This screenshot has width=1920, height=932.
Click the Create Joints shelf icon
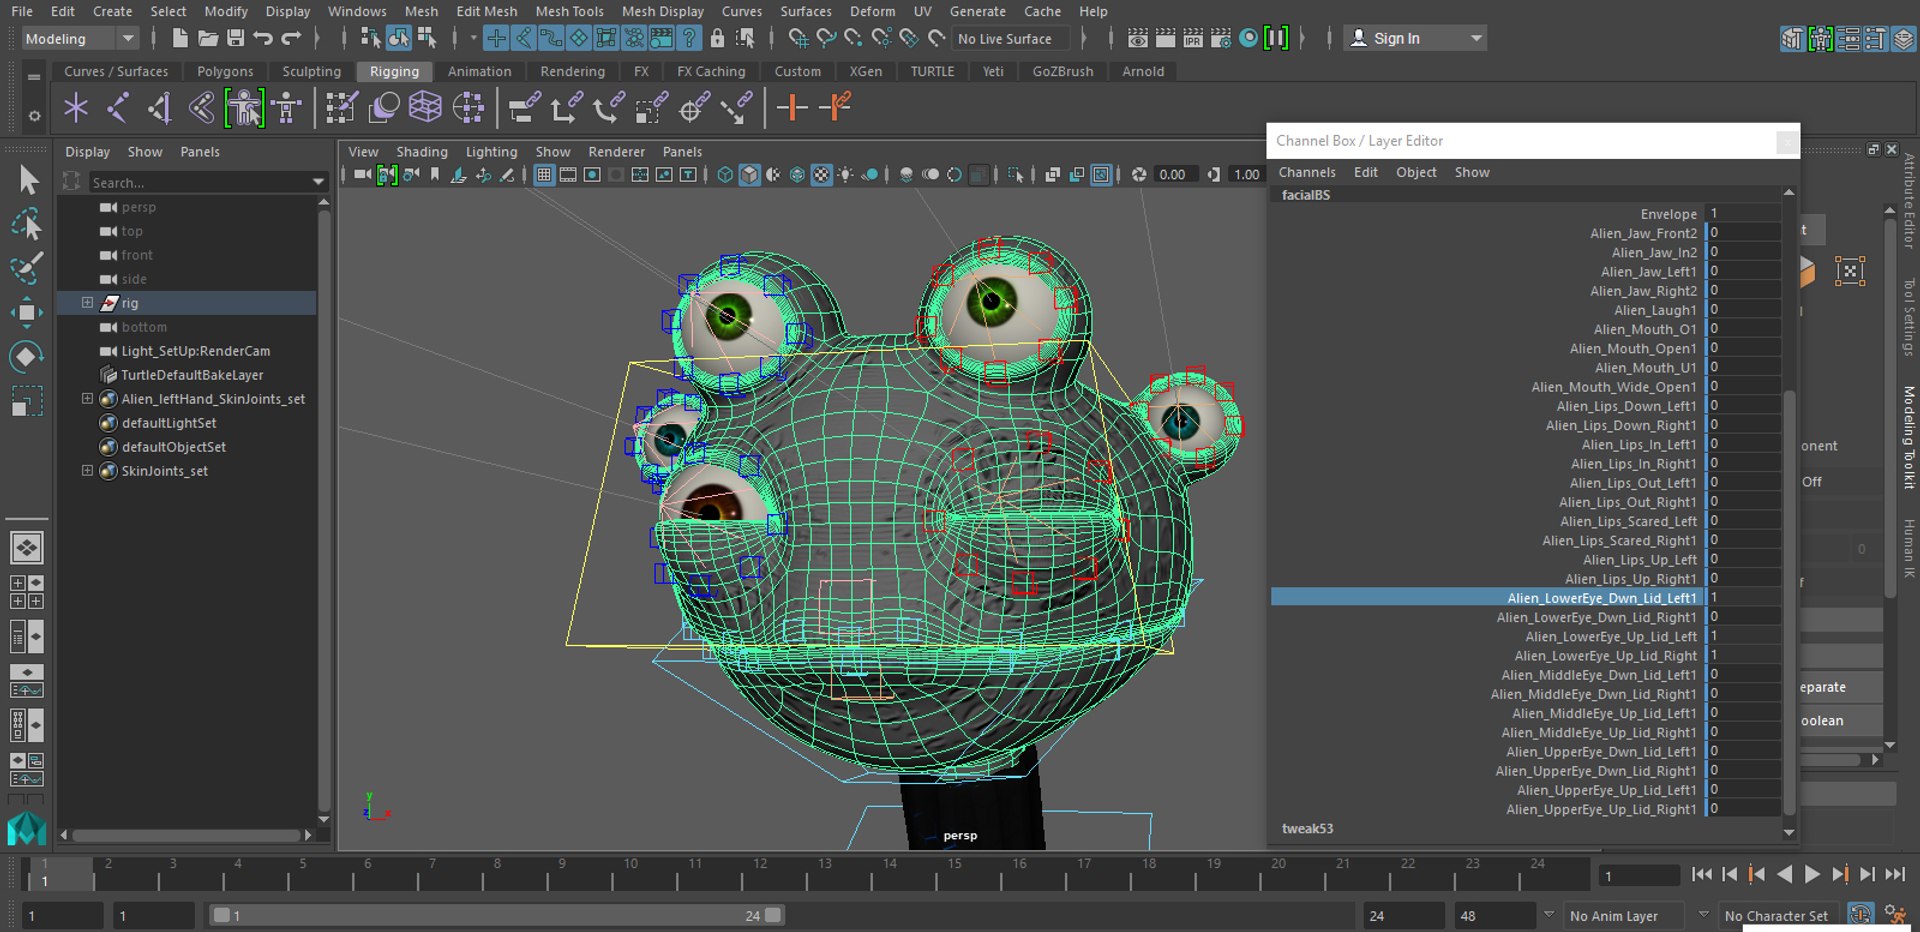(118, 107)
